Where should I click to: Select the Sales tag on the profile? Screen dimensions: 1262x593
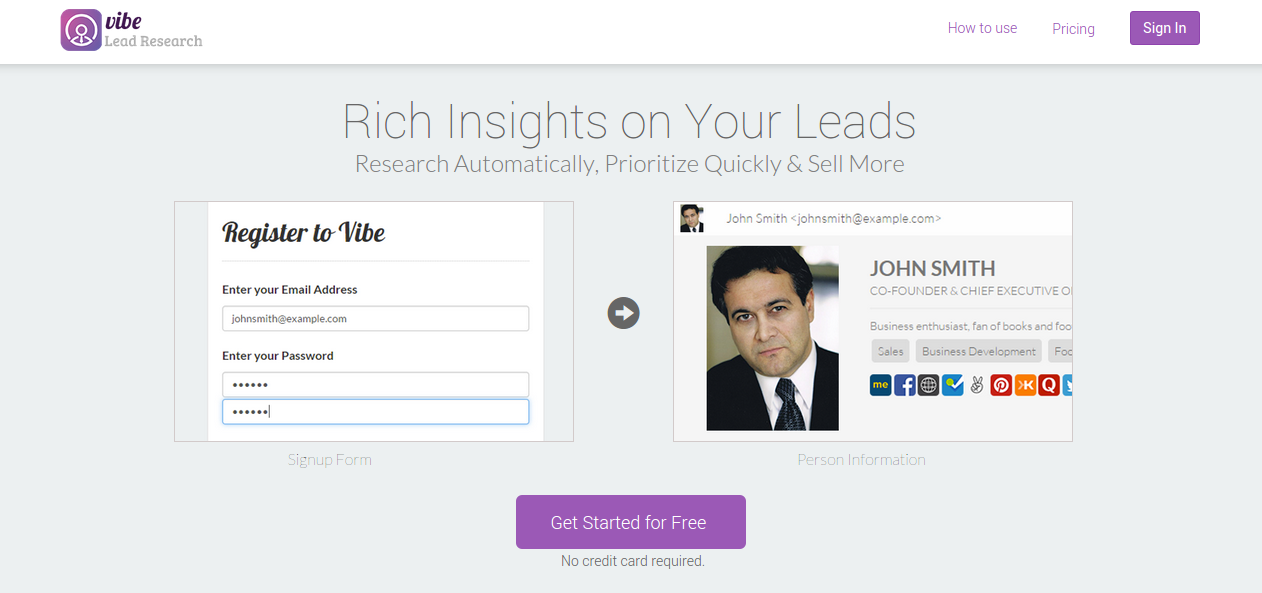click(889, 351)
